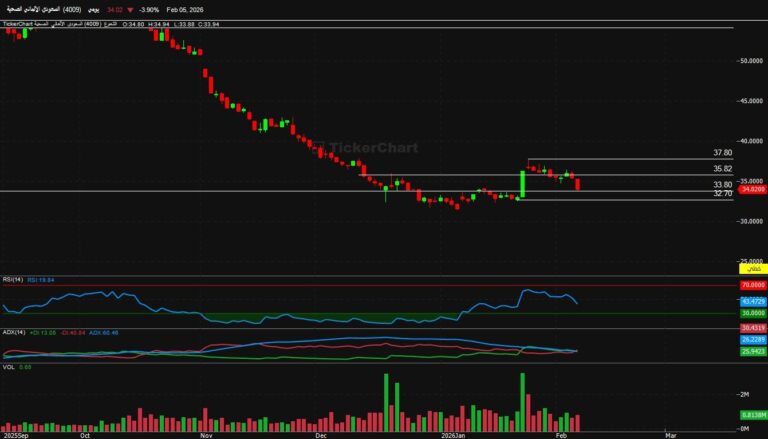Click the TickerChart title in the chart header
Image resolution: width=768 pixels, height=439 pixels.
tap(20, 22)
